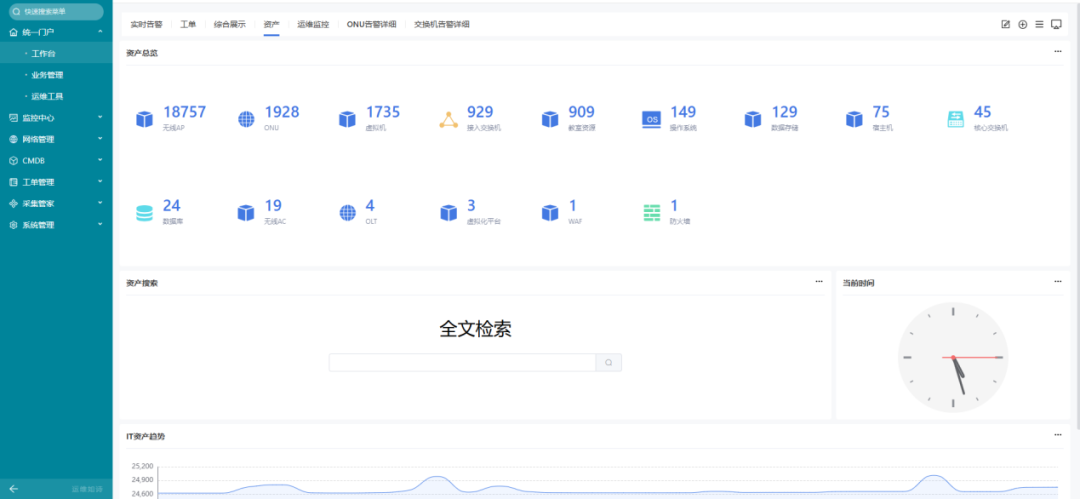
Task: Click the search magnifier button under 全文检索
Action: (608, 363)
